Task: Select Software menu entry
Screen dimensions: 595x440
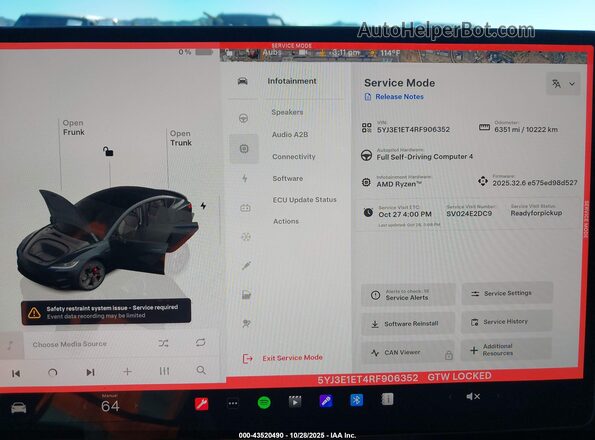Action: coord(288,178)
